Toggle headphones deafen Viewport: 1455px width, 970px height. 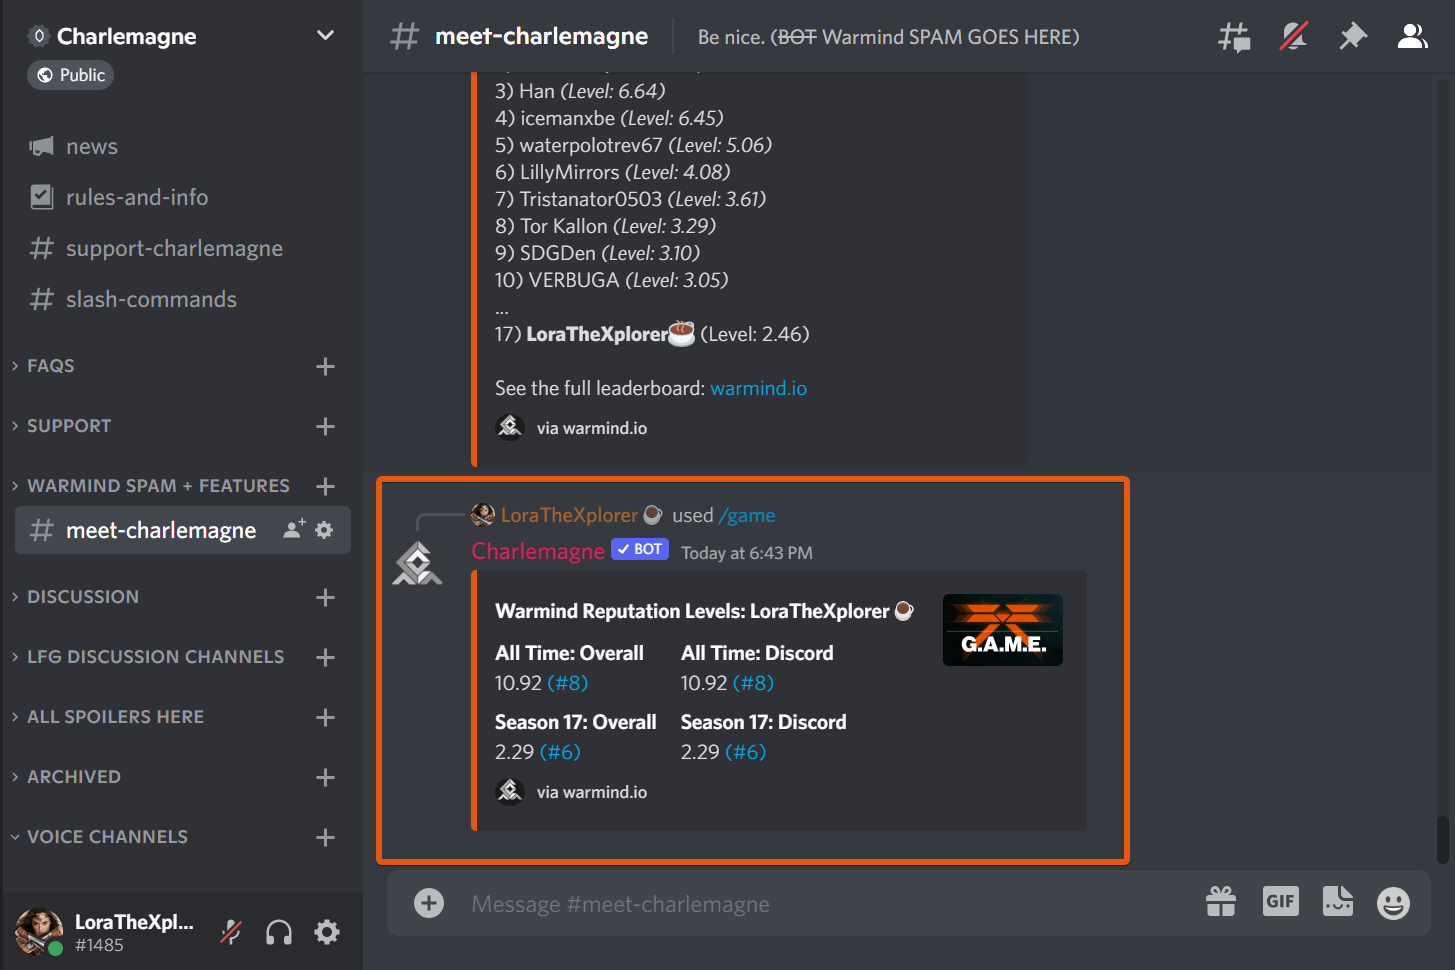279,933
